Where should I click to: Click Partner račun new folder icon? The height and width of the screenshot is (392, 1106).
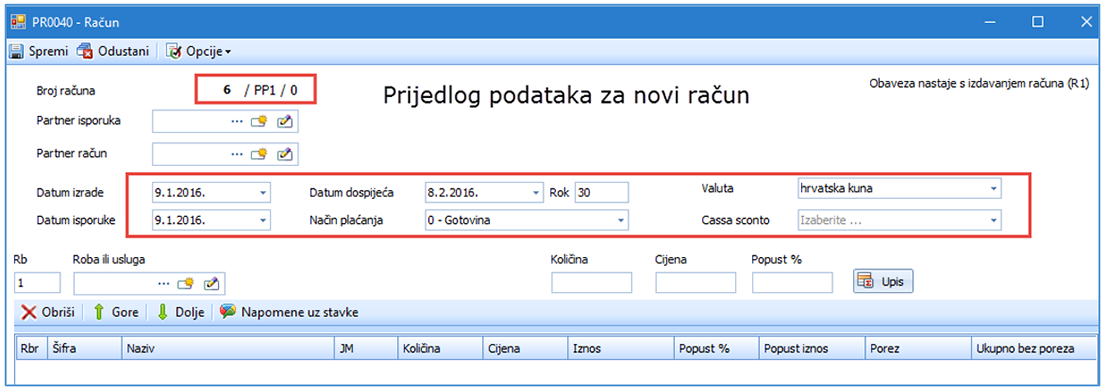click(x=259, y=153)
